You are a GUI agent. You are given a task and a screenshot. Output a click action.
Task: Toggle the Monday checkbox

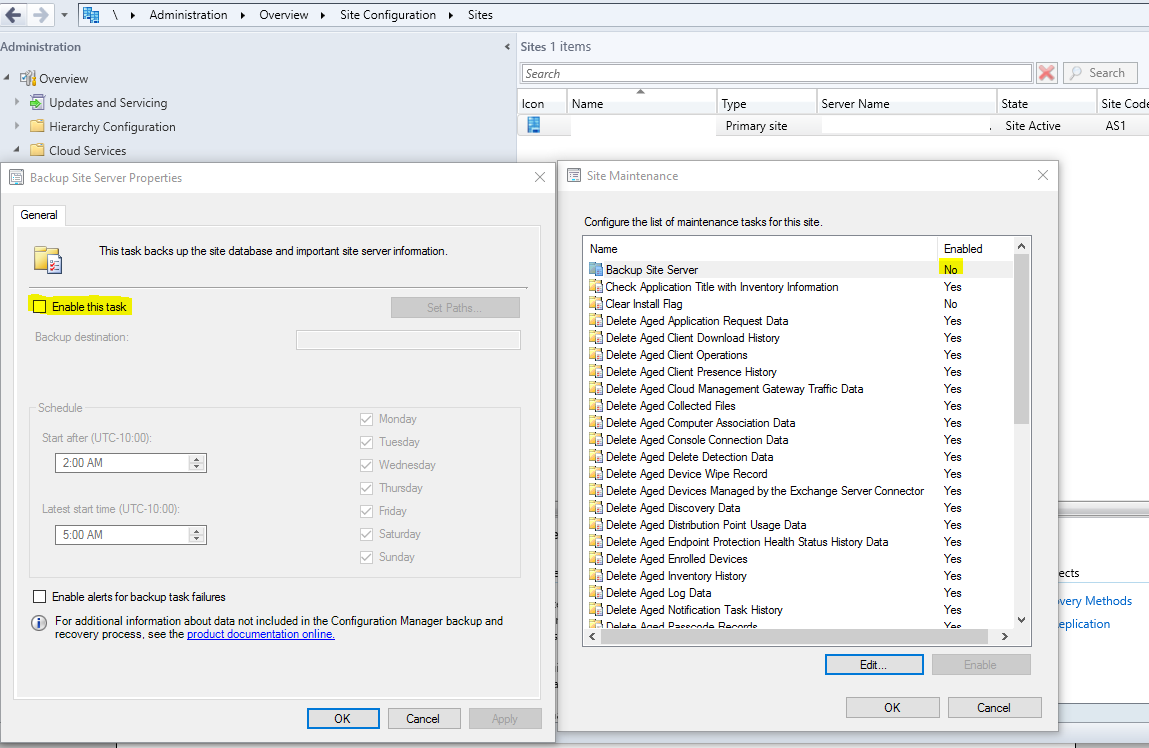click(366, 419)
